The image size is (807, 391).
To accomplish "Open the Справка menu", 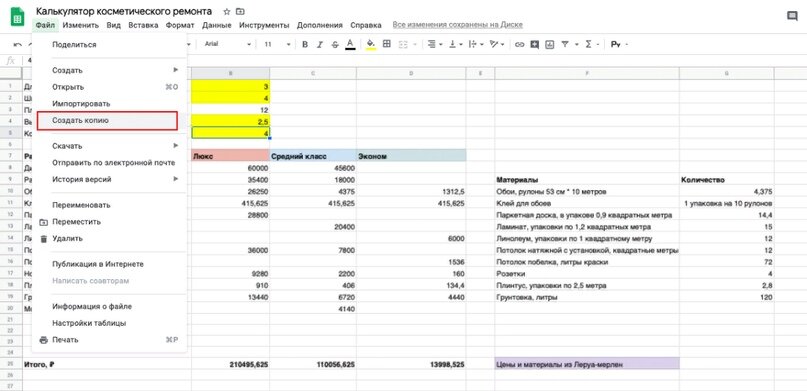I will (366, 25).
